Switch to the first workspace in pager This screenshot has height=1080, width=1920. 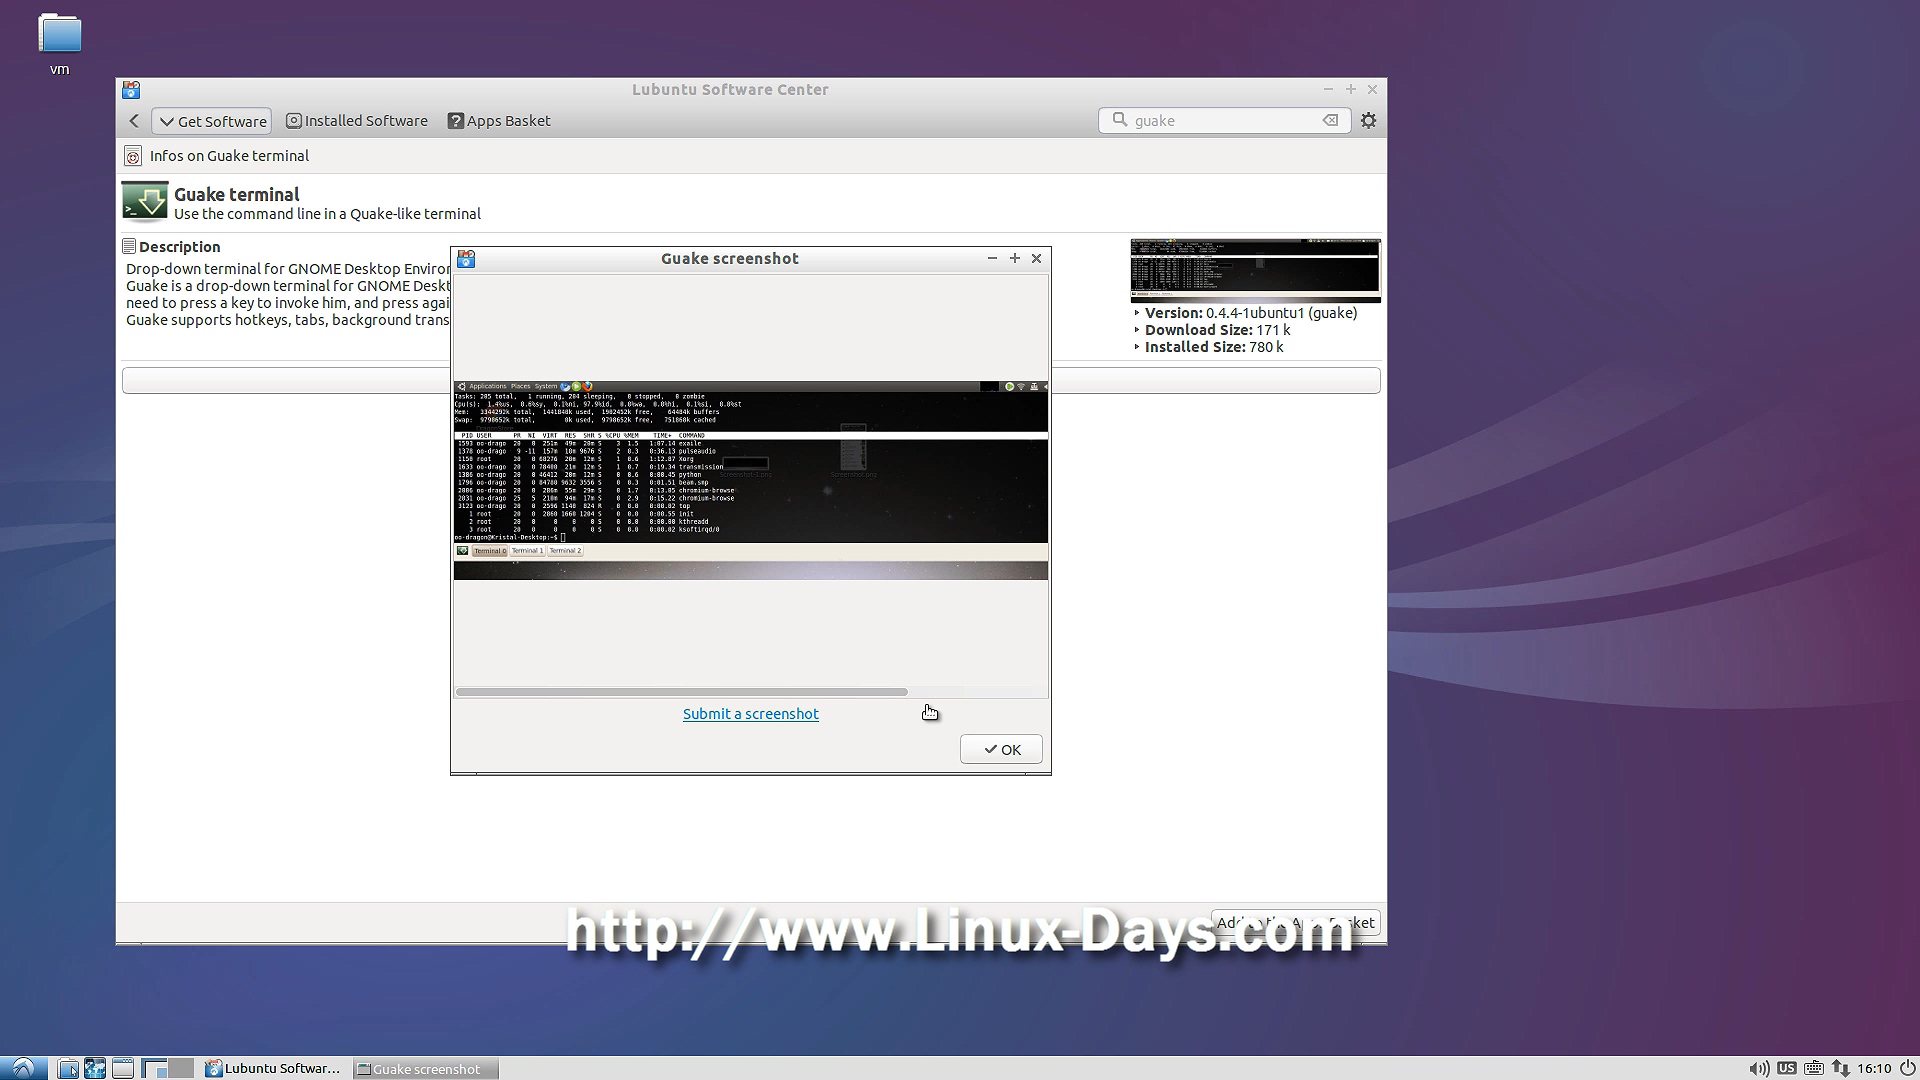154,1068
